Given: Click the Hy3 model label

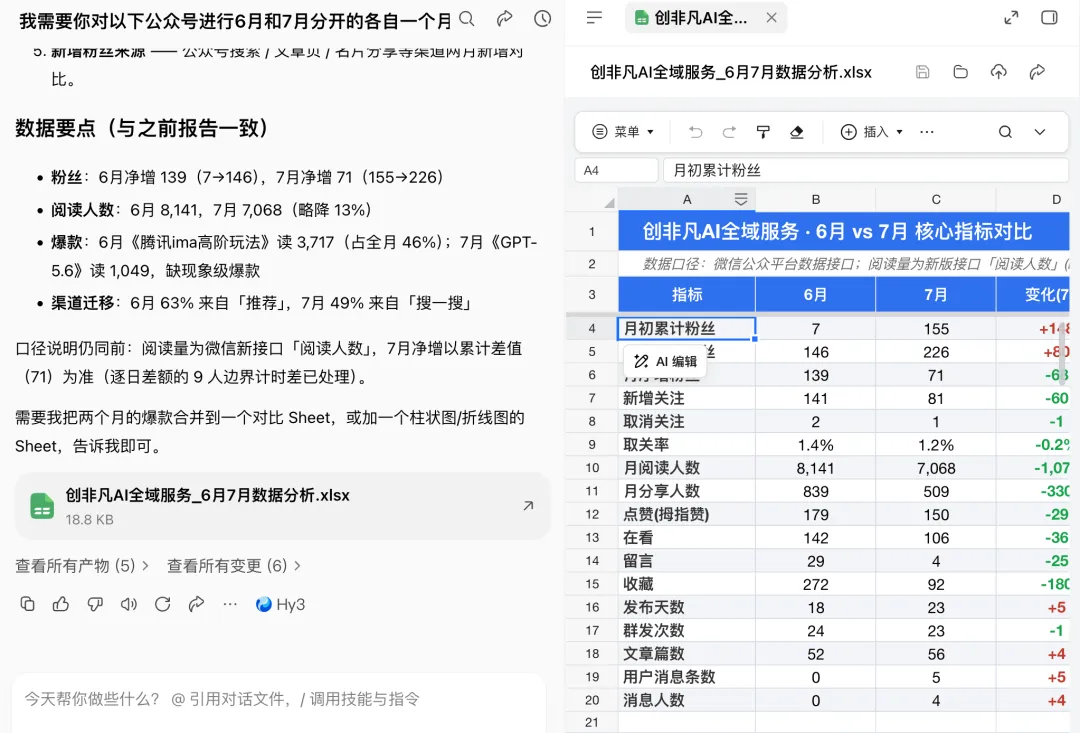Looking at the screenshot, I should (280, 604).
